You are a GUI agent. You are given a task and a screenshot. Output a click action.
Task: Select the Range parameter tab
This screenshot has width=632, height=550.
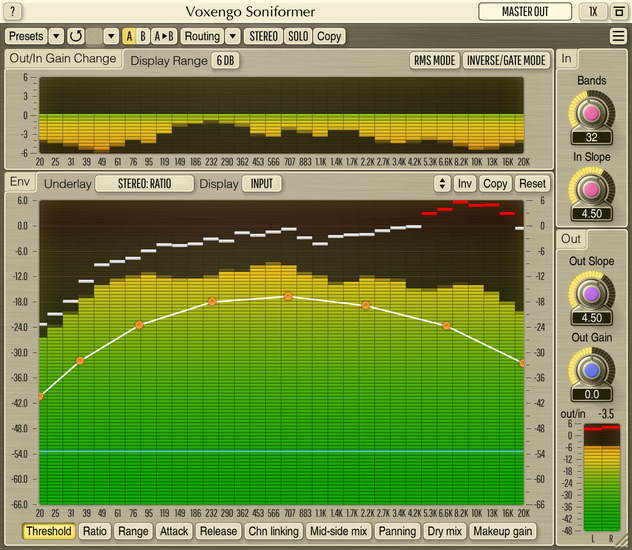click(x=133, y=531)
